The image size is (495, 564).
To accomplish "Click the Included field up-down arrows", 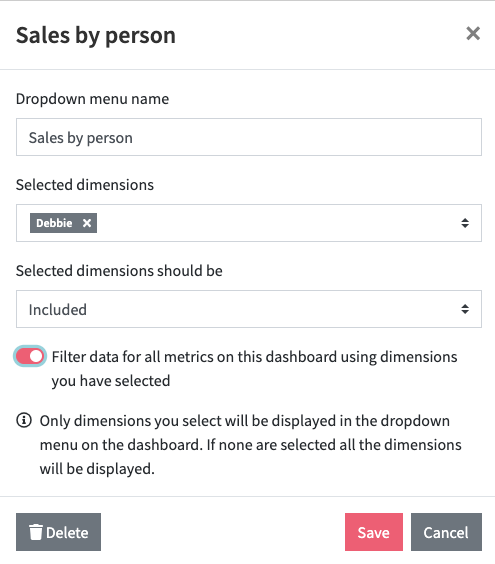I will click(x=465, y=309).
